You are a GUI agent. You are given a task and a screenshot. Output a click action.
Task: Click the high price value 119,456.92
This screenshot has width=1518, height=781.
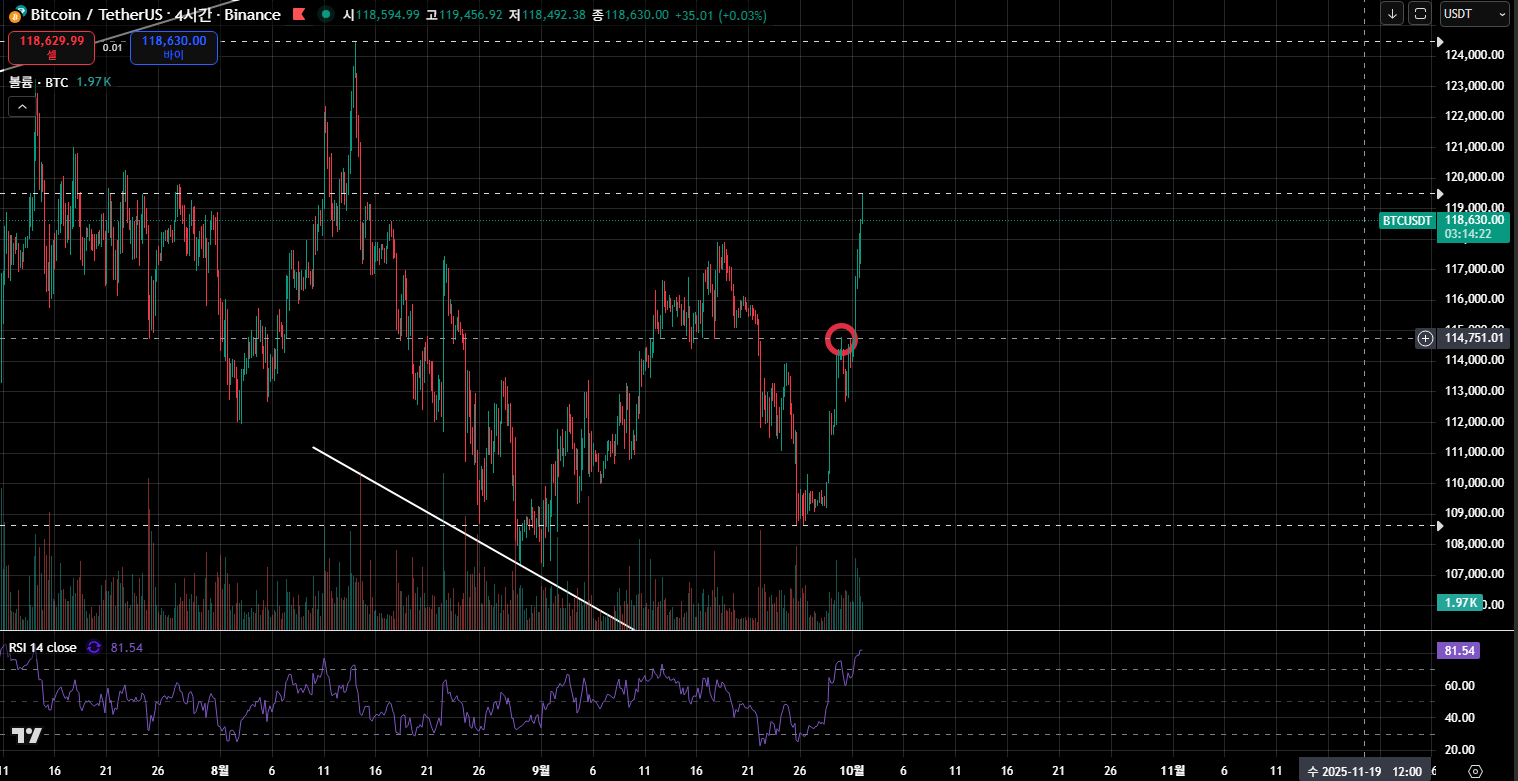[x=470, y=15]
